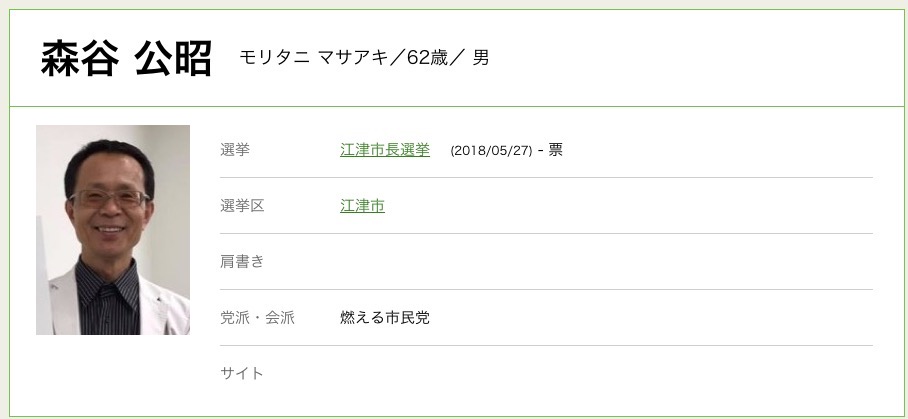Click the empty value area beside 肩書き
The height and width of the screenshot is (419, 908).
(600, 262)
